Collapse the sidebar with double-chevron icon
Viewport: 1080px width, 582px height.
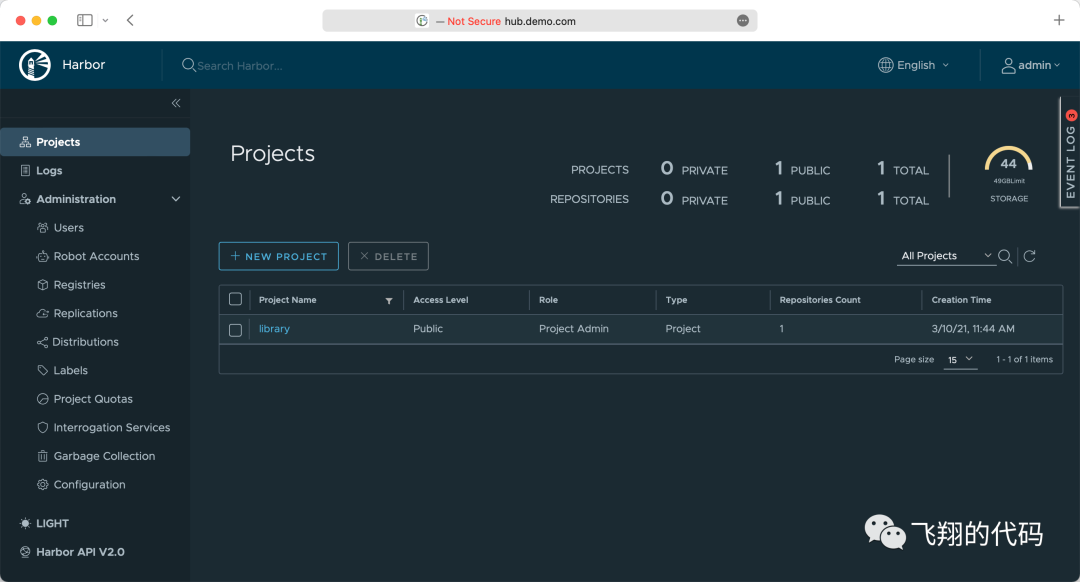[176, 103]
